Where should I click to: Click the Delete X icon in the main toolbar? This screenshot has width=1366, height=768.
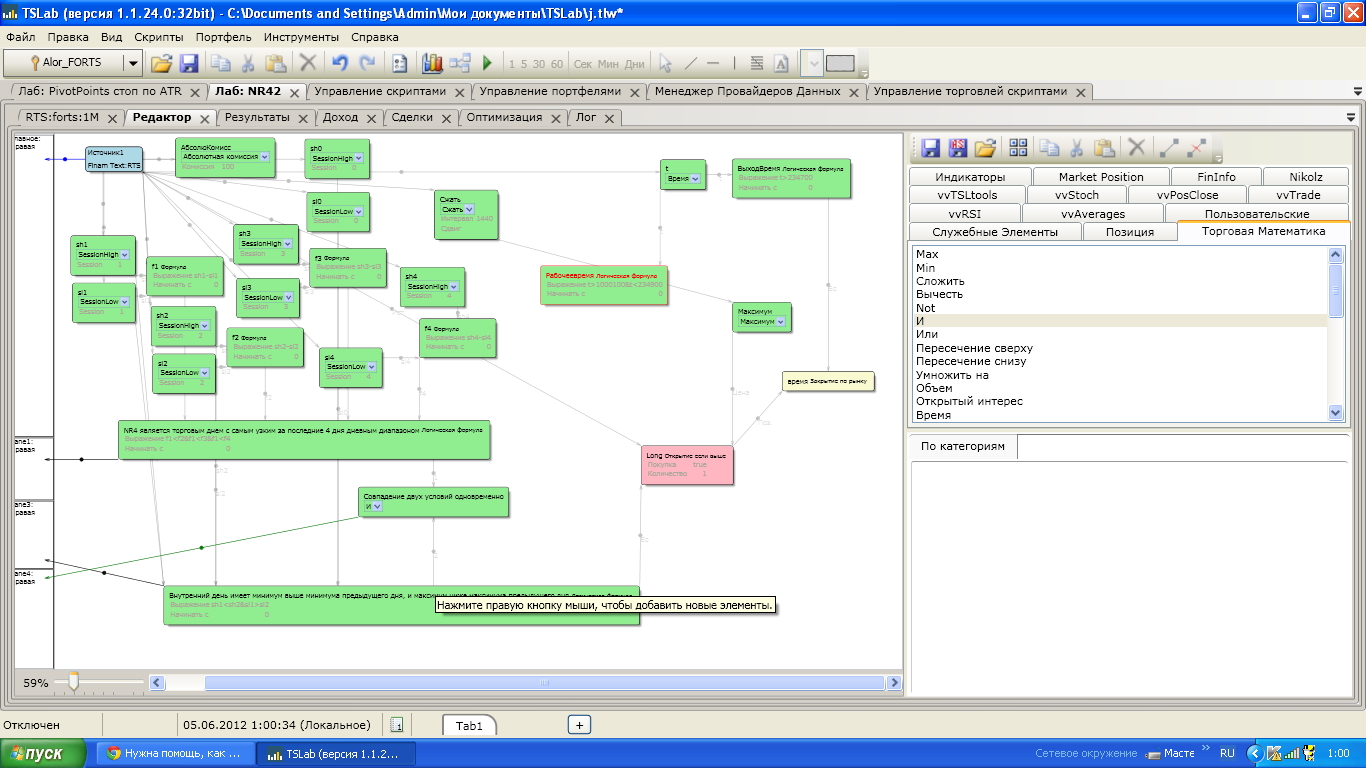(x=308, y=63)
